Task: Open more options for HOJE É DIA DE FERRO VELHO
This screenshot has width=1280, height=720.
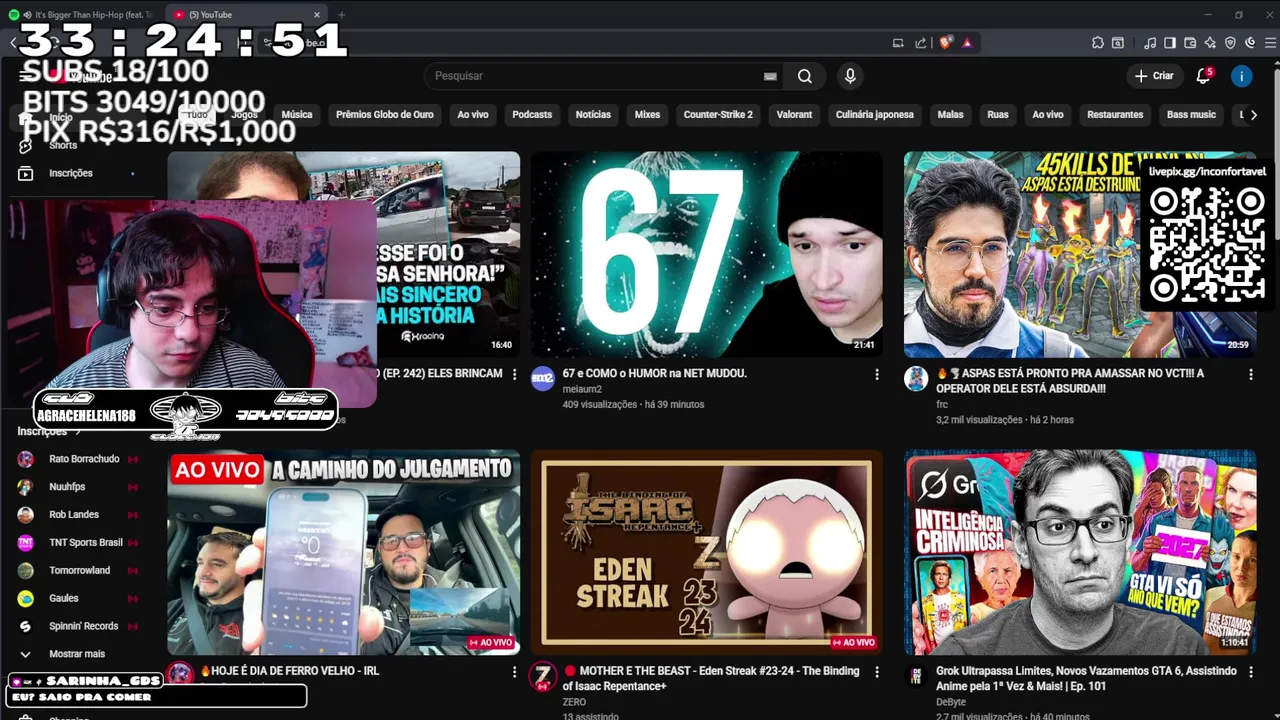Action: click(514, 672)
